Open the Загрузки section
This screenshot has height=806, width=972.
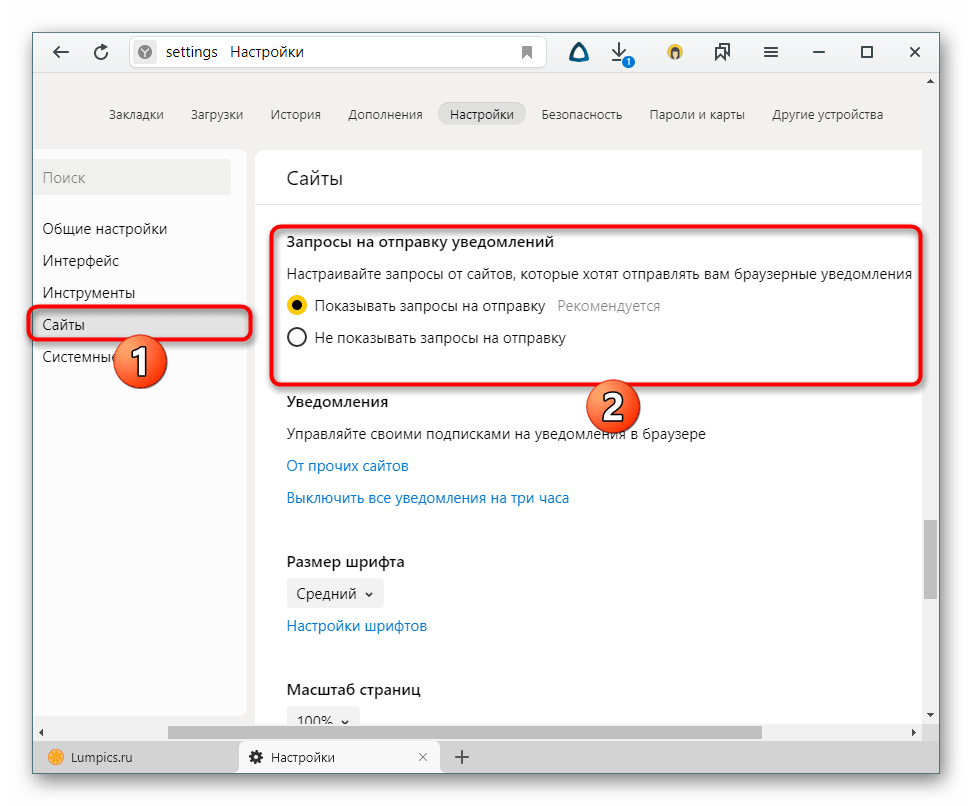point(217,115)
